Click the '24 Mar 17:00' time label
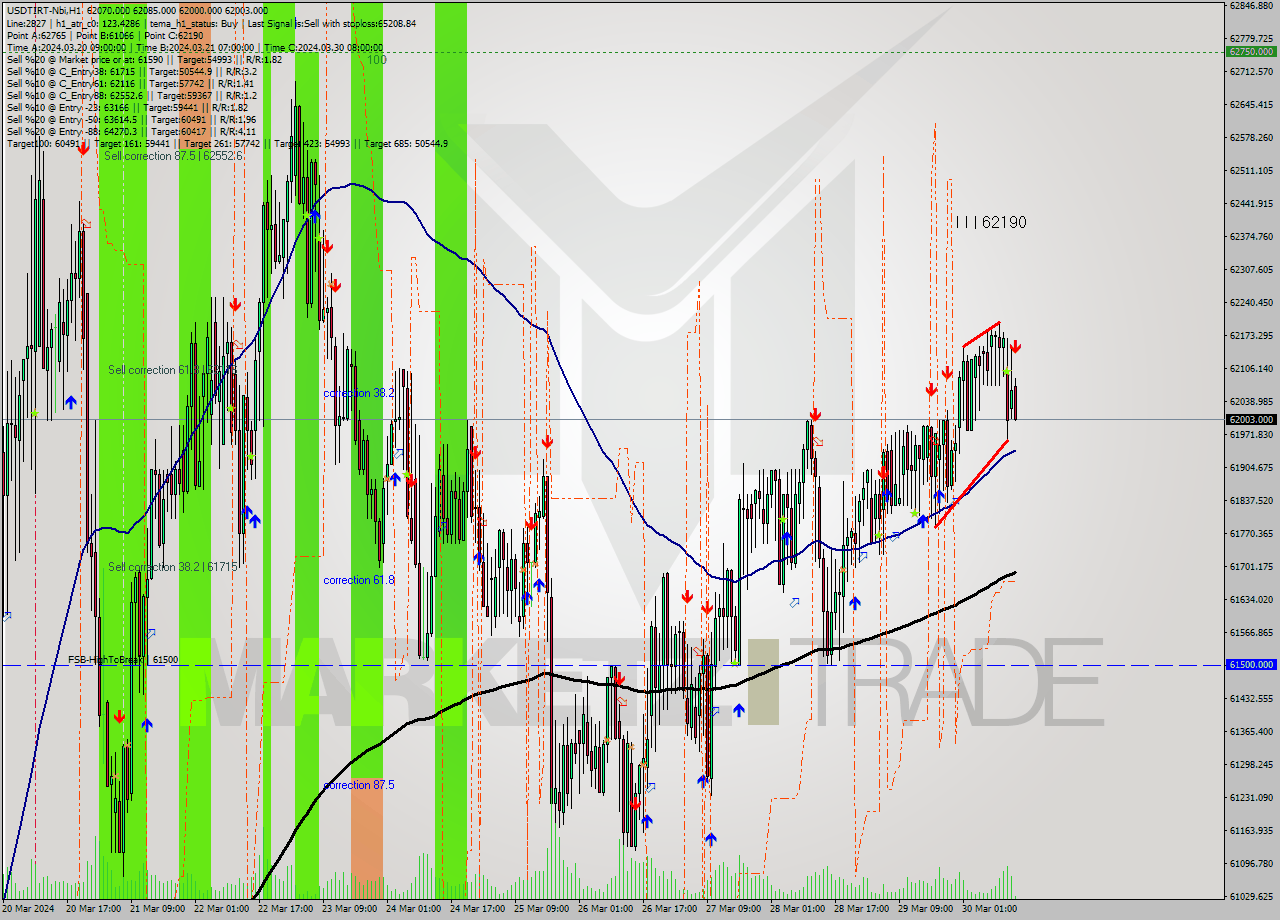Viewport: 1280px width, 920px height. point(478,909)
